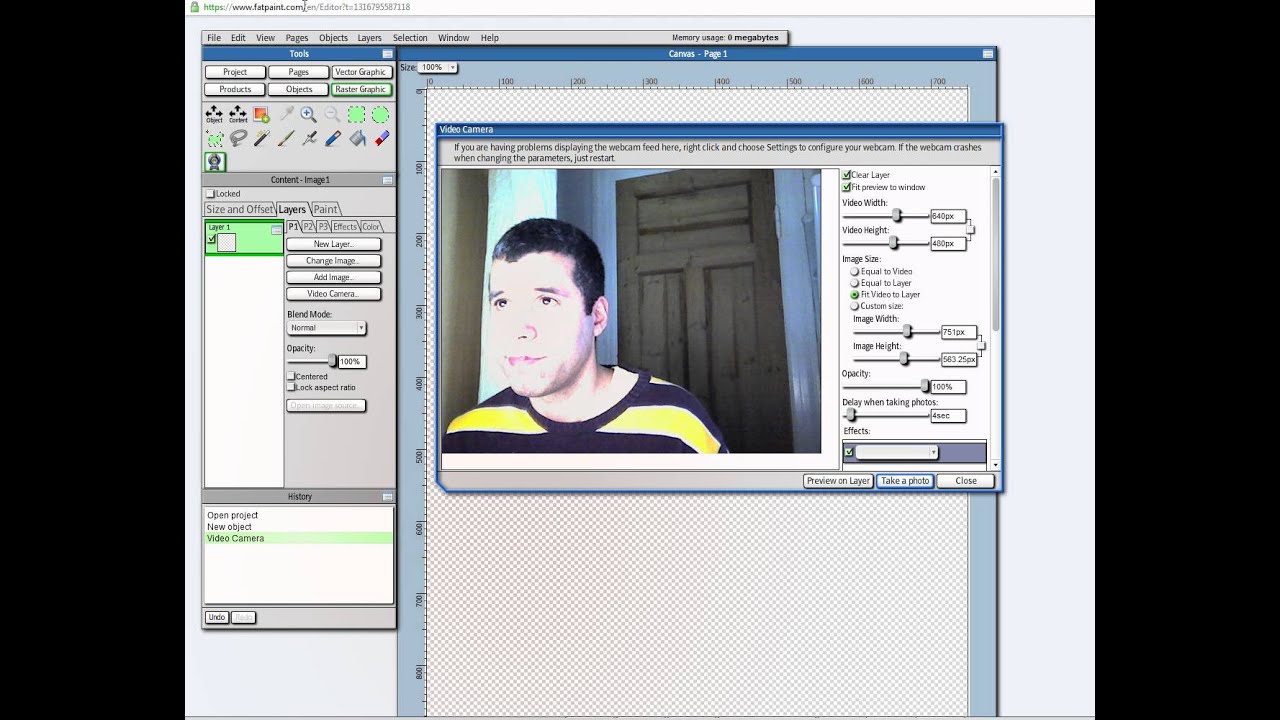Open the Objects menu
The height and width of the screenshot is (720, 1280).
point(333,38)
